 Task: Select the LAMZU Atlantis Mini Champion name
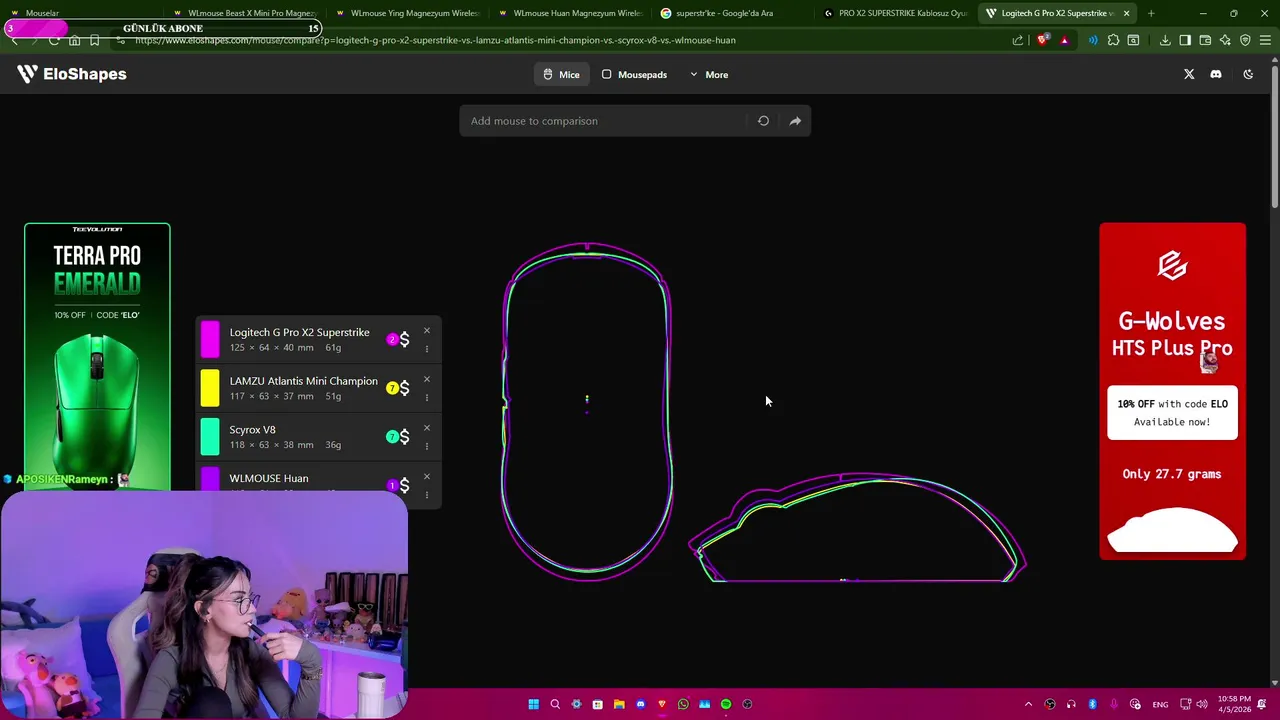pos(303,381)
